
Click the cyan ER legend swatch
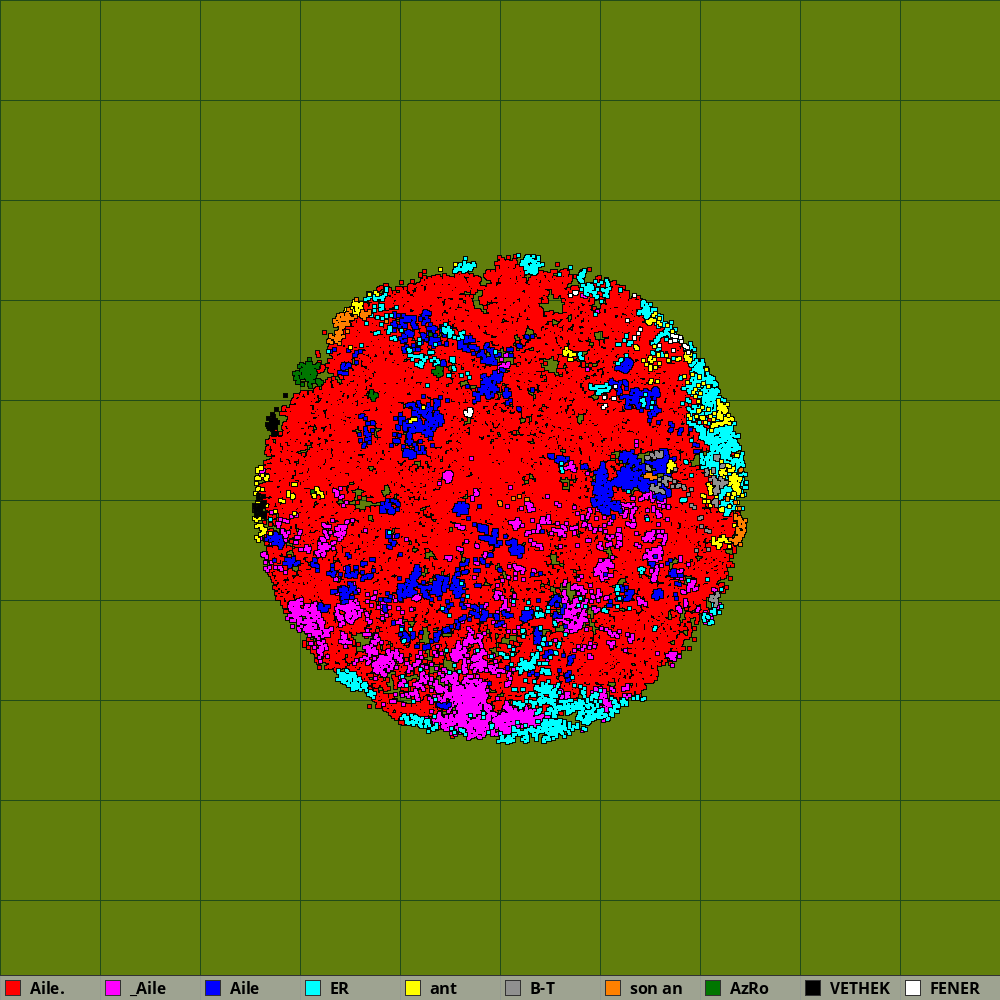click(x=313, y=988)
